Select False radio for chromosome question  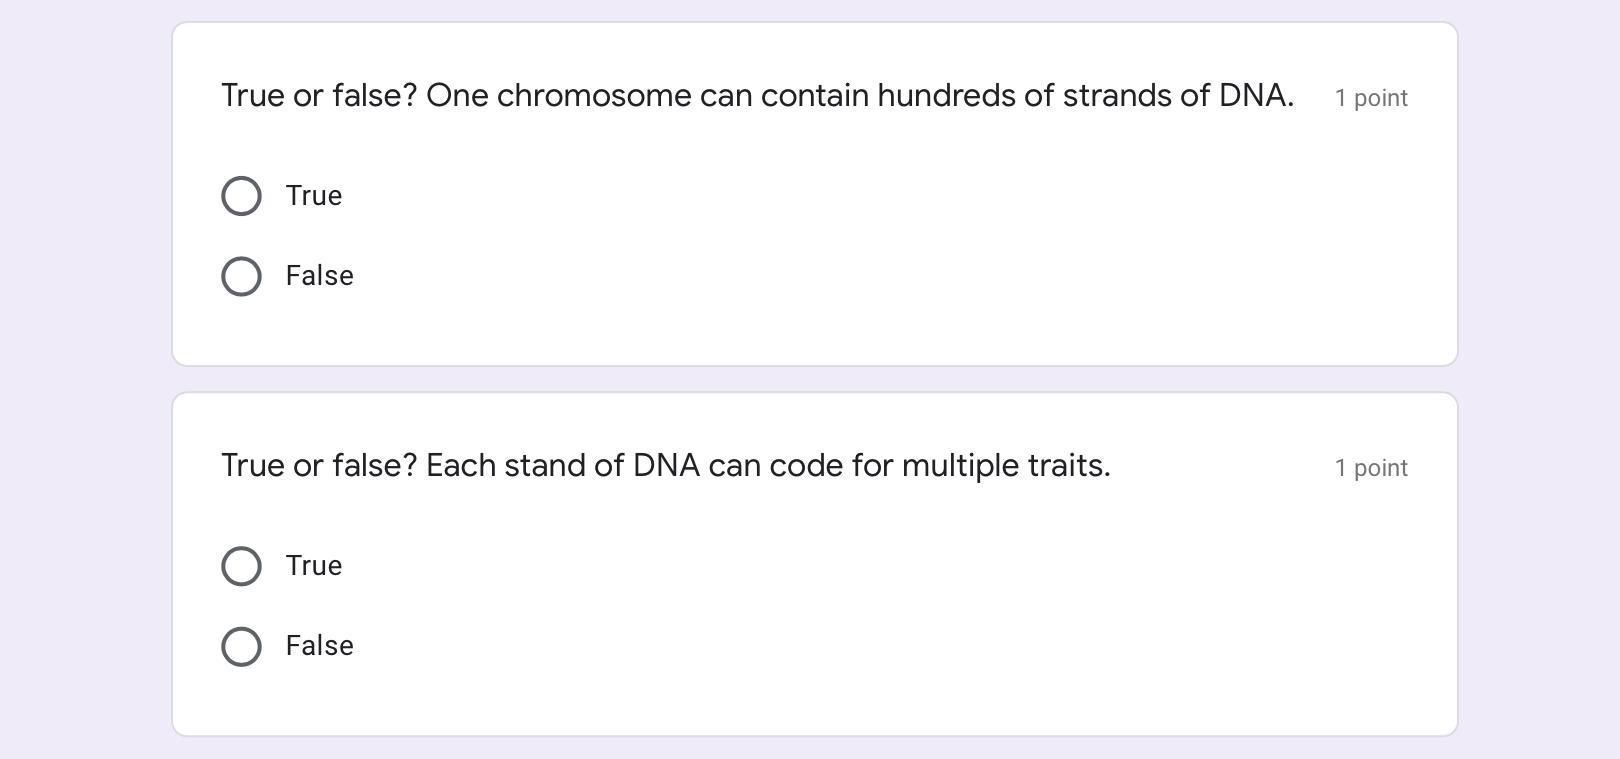pos(241,276)
